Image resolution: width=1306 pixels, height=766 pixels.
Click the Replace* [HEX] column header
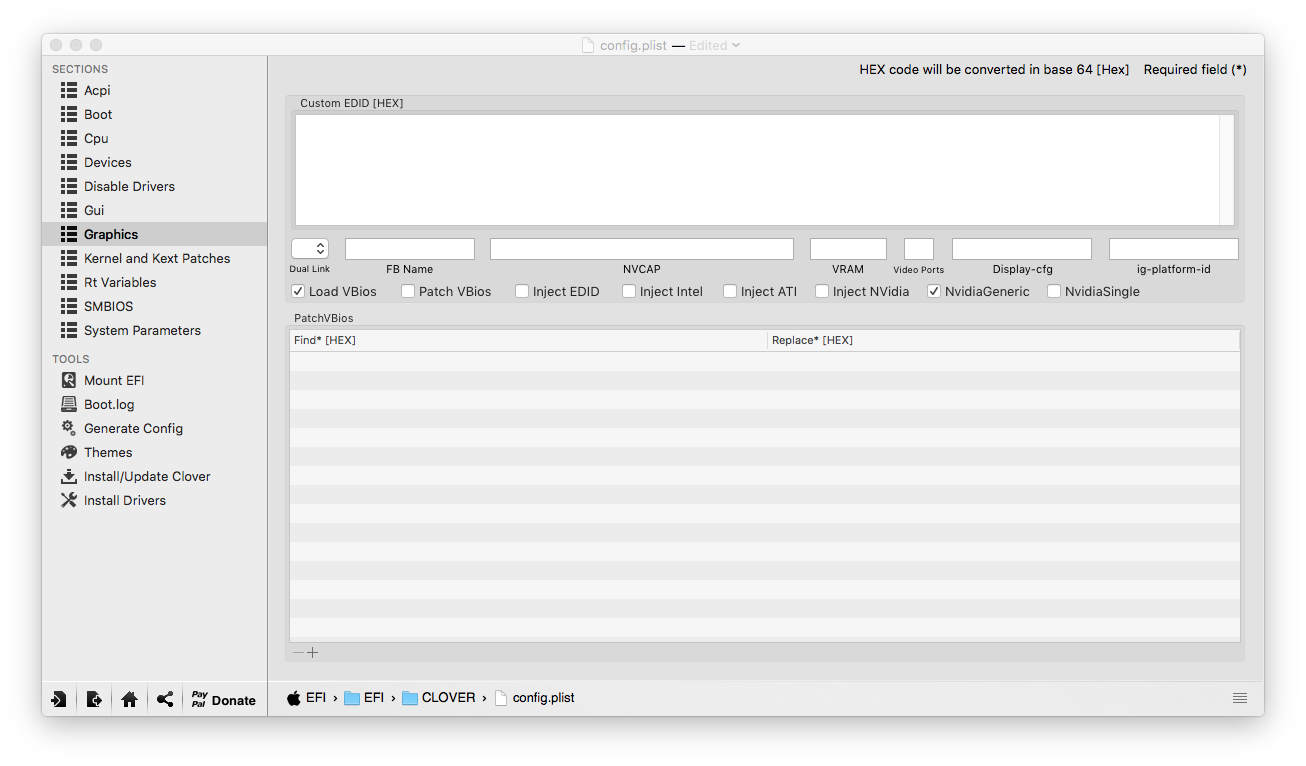point(1004,340)
